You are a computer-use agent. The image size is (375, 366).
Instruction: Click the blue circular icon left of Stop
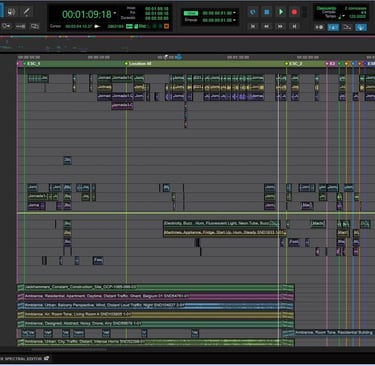coord(253,12)
